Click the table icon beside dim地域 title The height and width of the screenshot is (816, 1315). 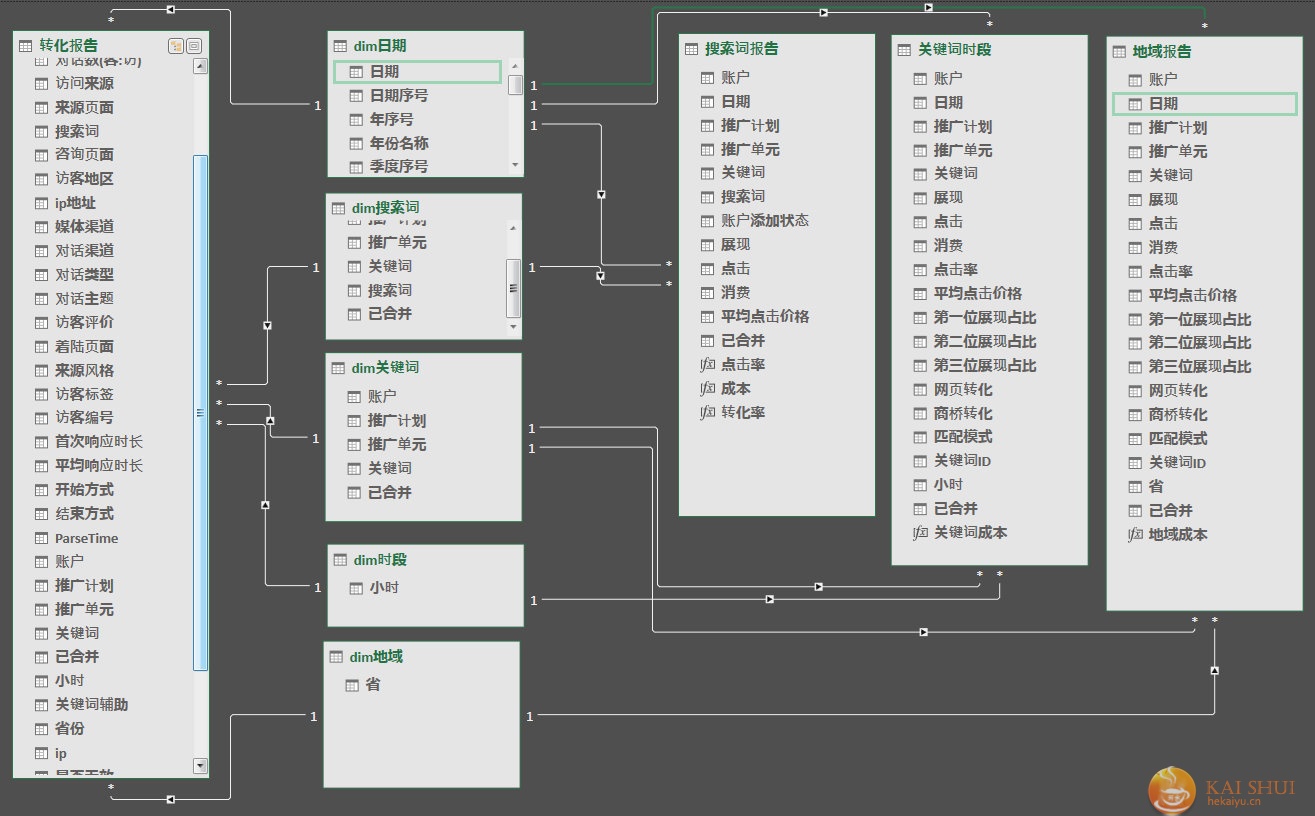[335, 657]
